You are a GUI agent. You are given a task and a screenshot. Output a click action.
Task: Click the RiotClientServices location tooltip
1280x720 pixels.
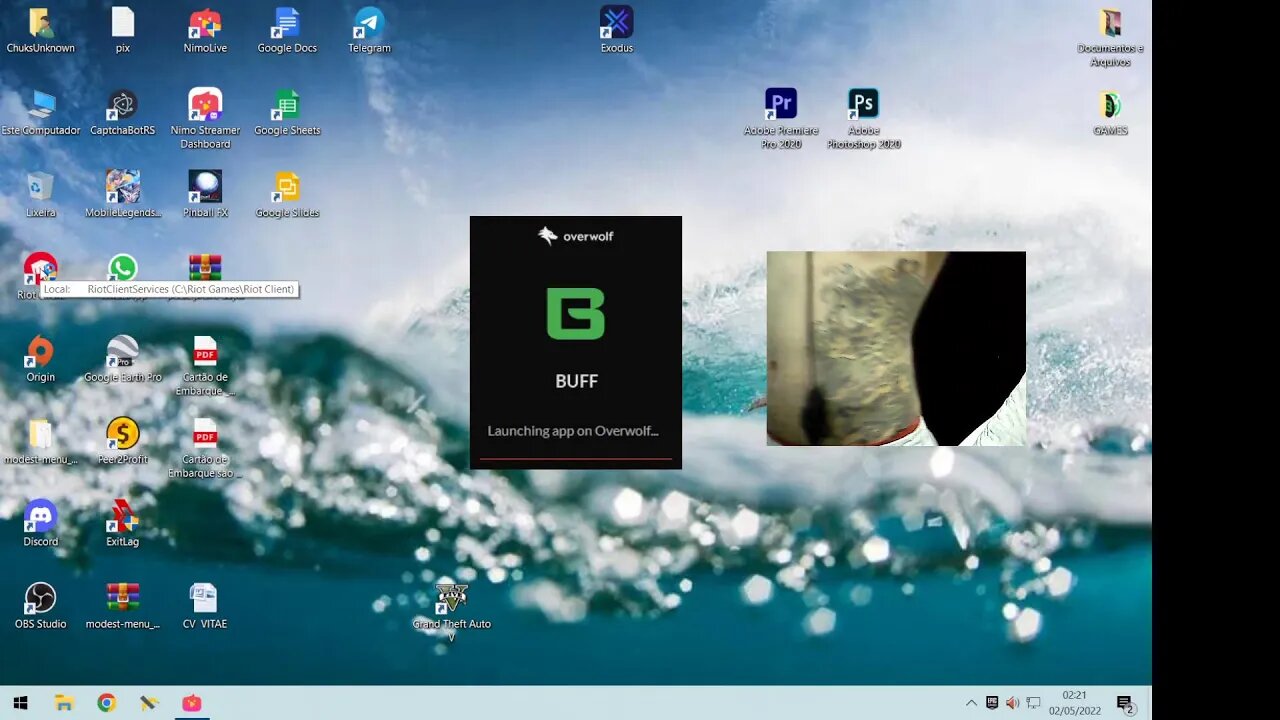(170, 289)
